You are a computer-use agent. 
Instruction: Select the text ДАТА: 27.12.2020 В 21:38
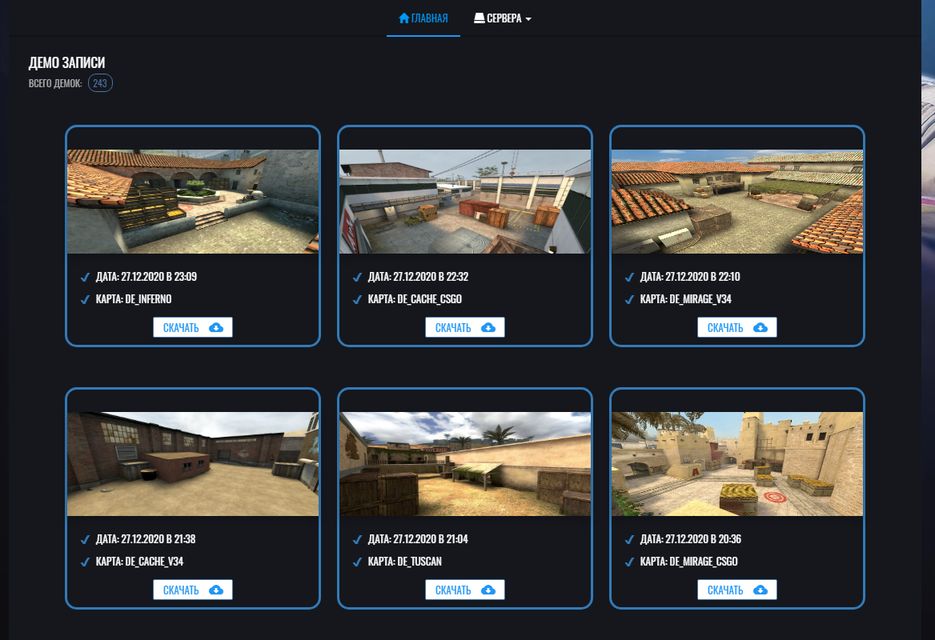click(145, 539)
